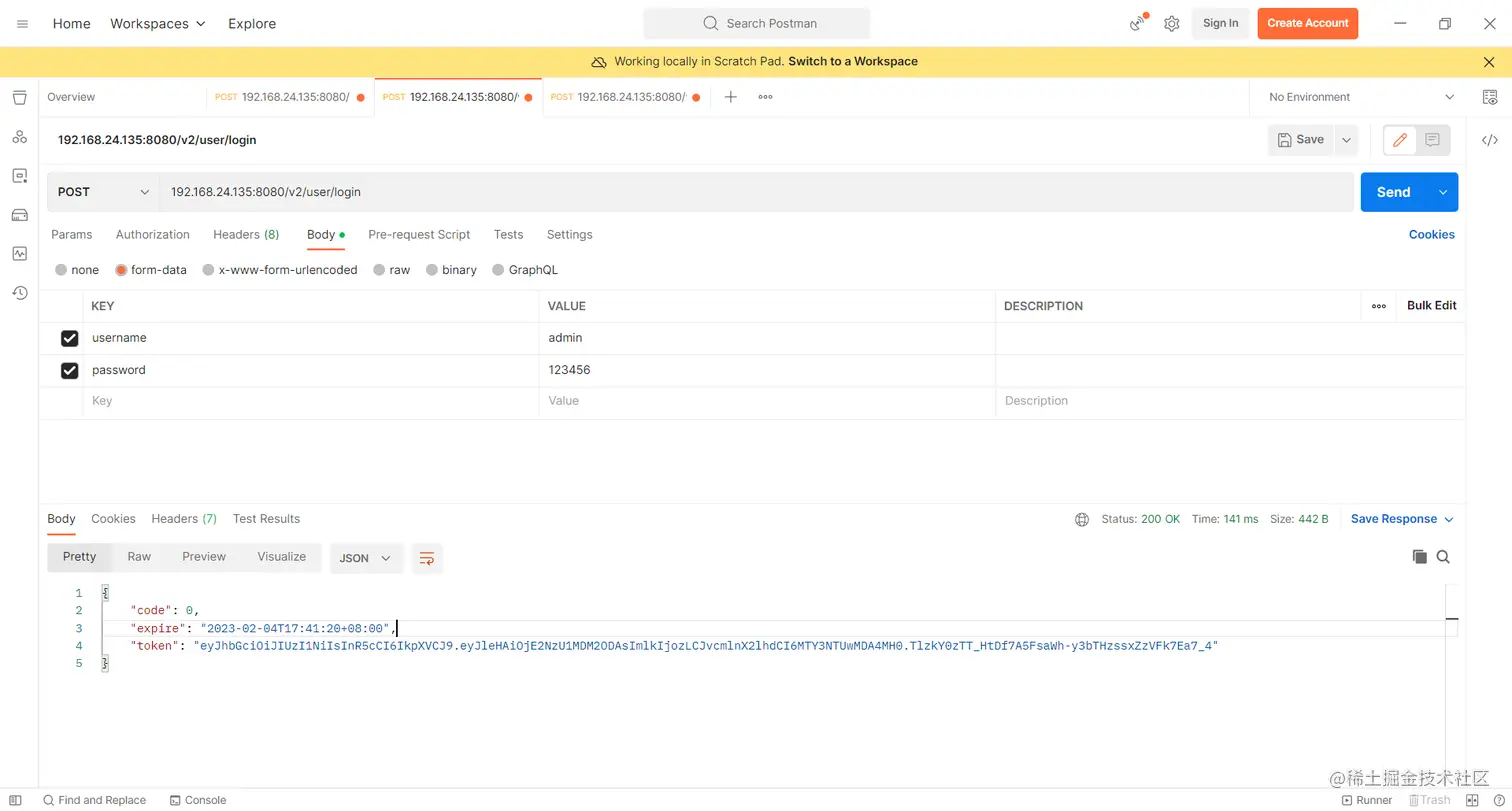1512x811 pixels.
Task: Add a new request tab
Action: pyautogui.click(x=731, y=97)
